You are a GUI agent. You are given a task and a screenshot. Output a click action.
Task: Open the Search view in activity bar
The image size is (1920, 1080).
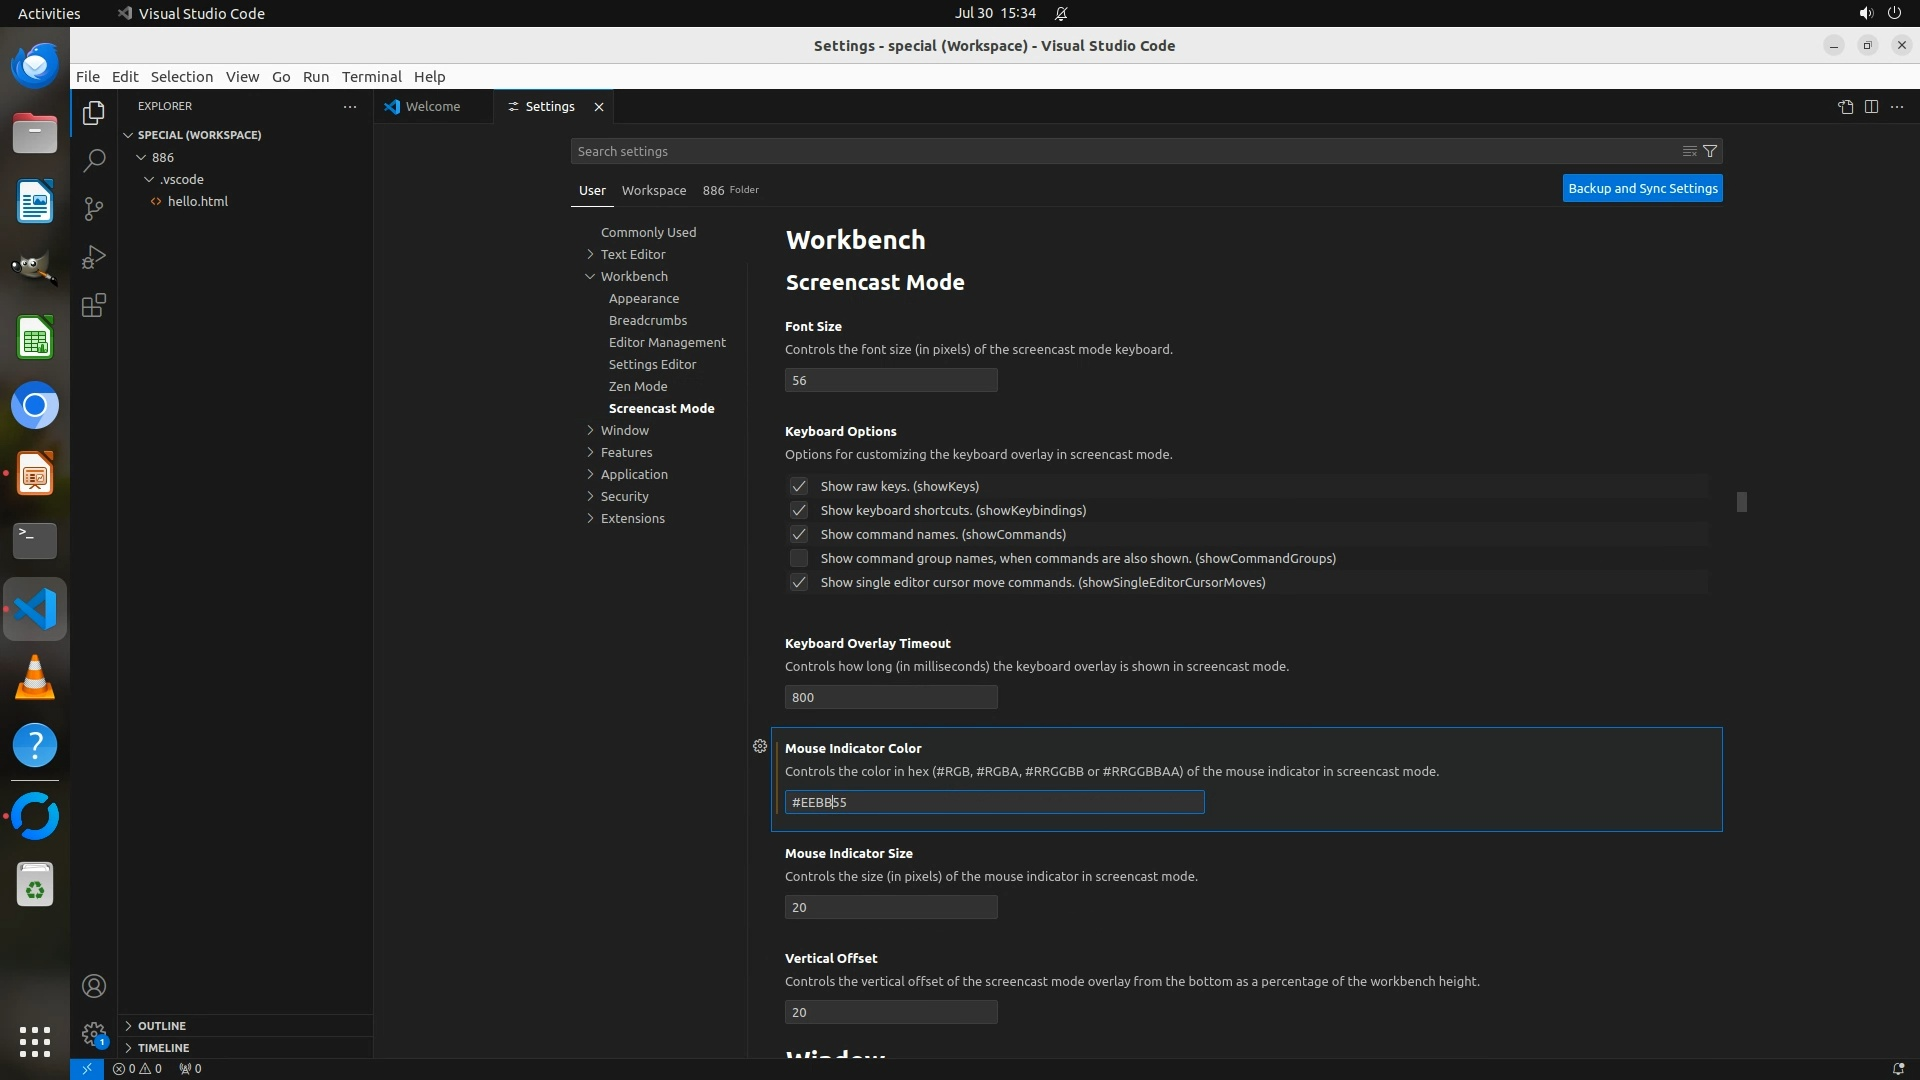pyautogui.click(x=94, y=160)
